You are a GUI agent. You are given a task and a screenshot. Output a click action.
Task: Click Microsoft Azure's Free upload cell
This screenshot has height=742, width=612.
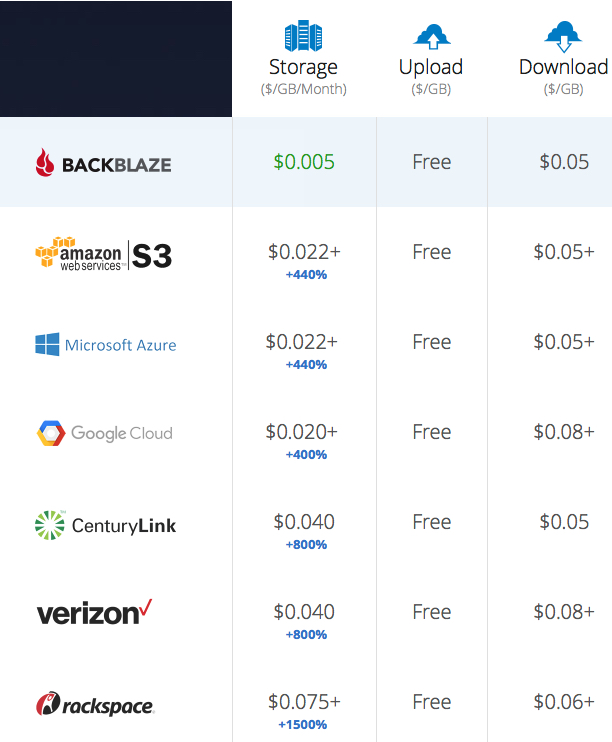[x=432, y=342]
